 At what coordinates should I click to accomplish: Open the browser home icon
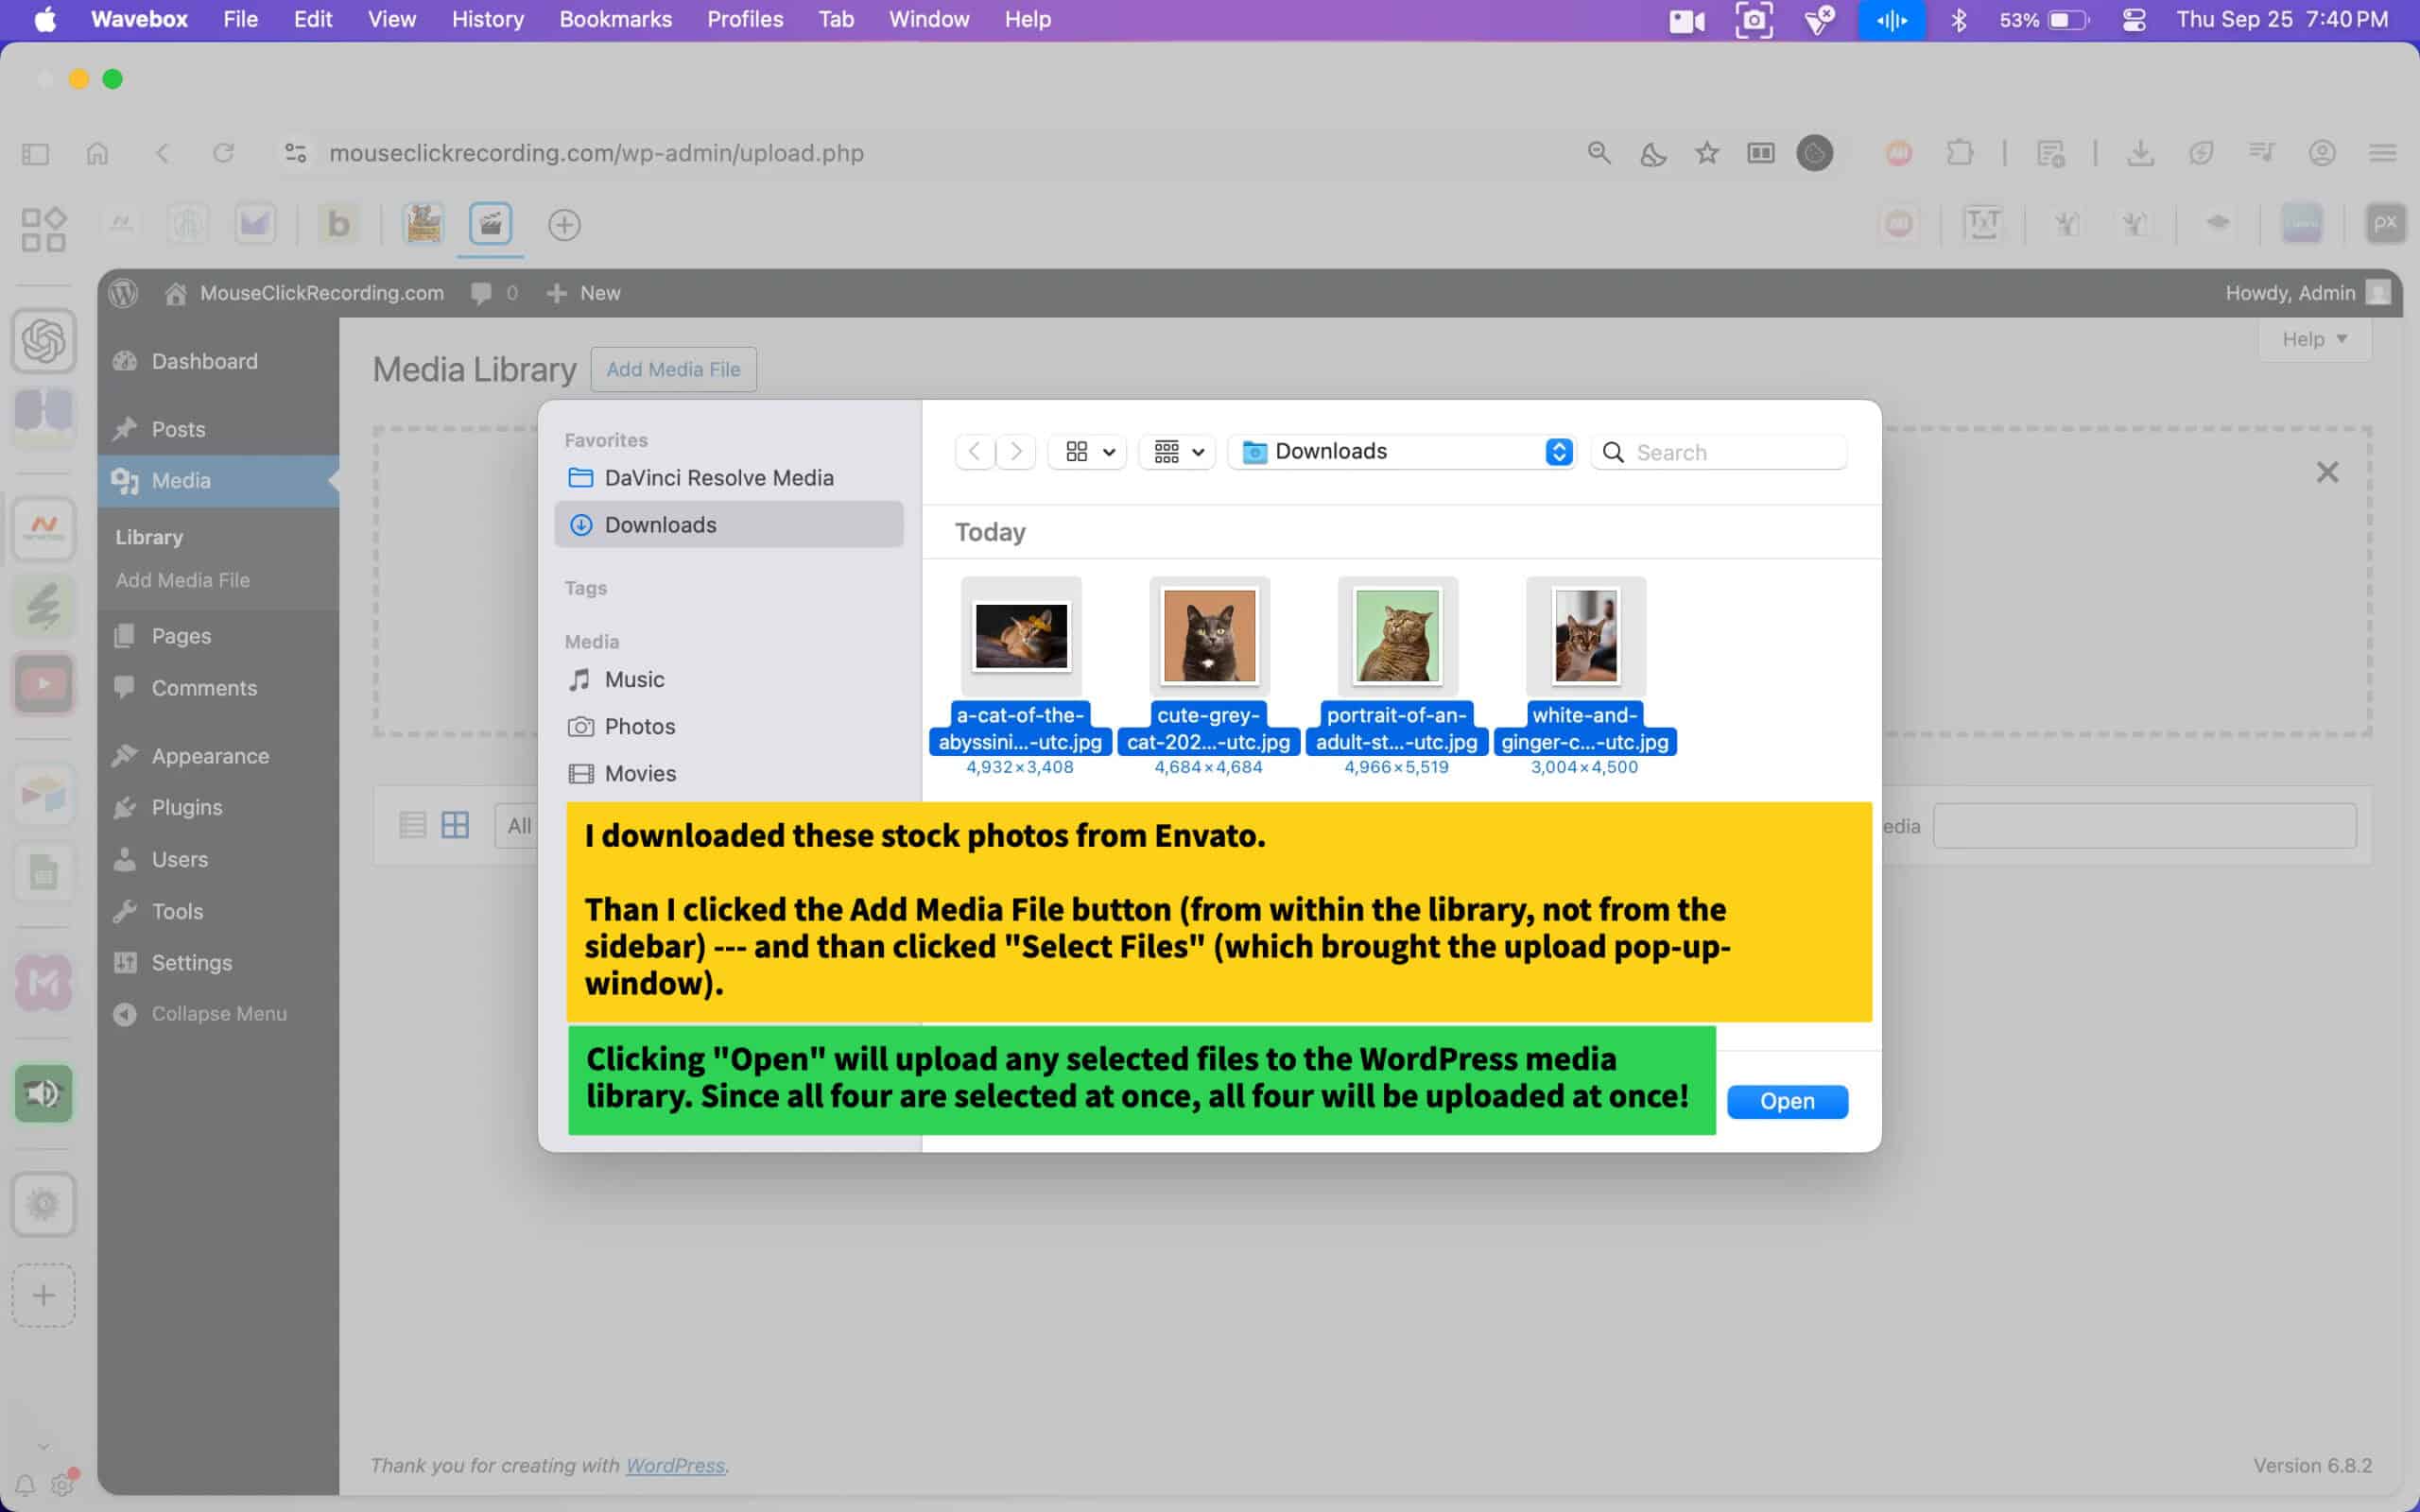pos(97,153)
